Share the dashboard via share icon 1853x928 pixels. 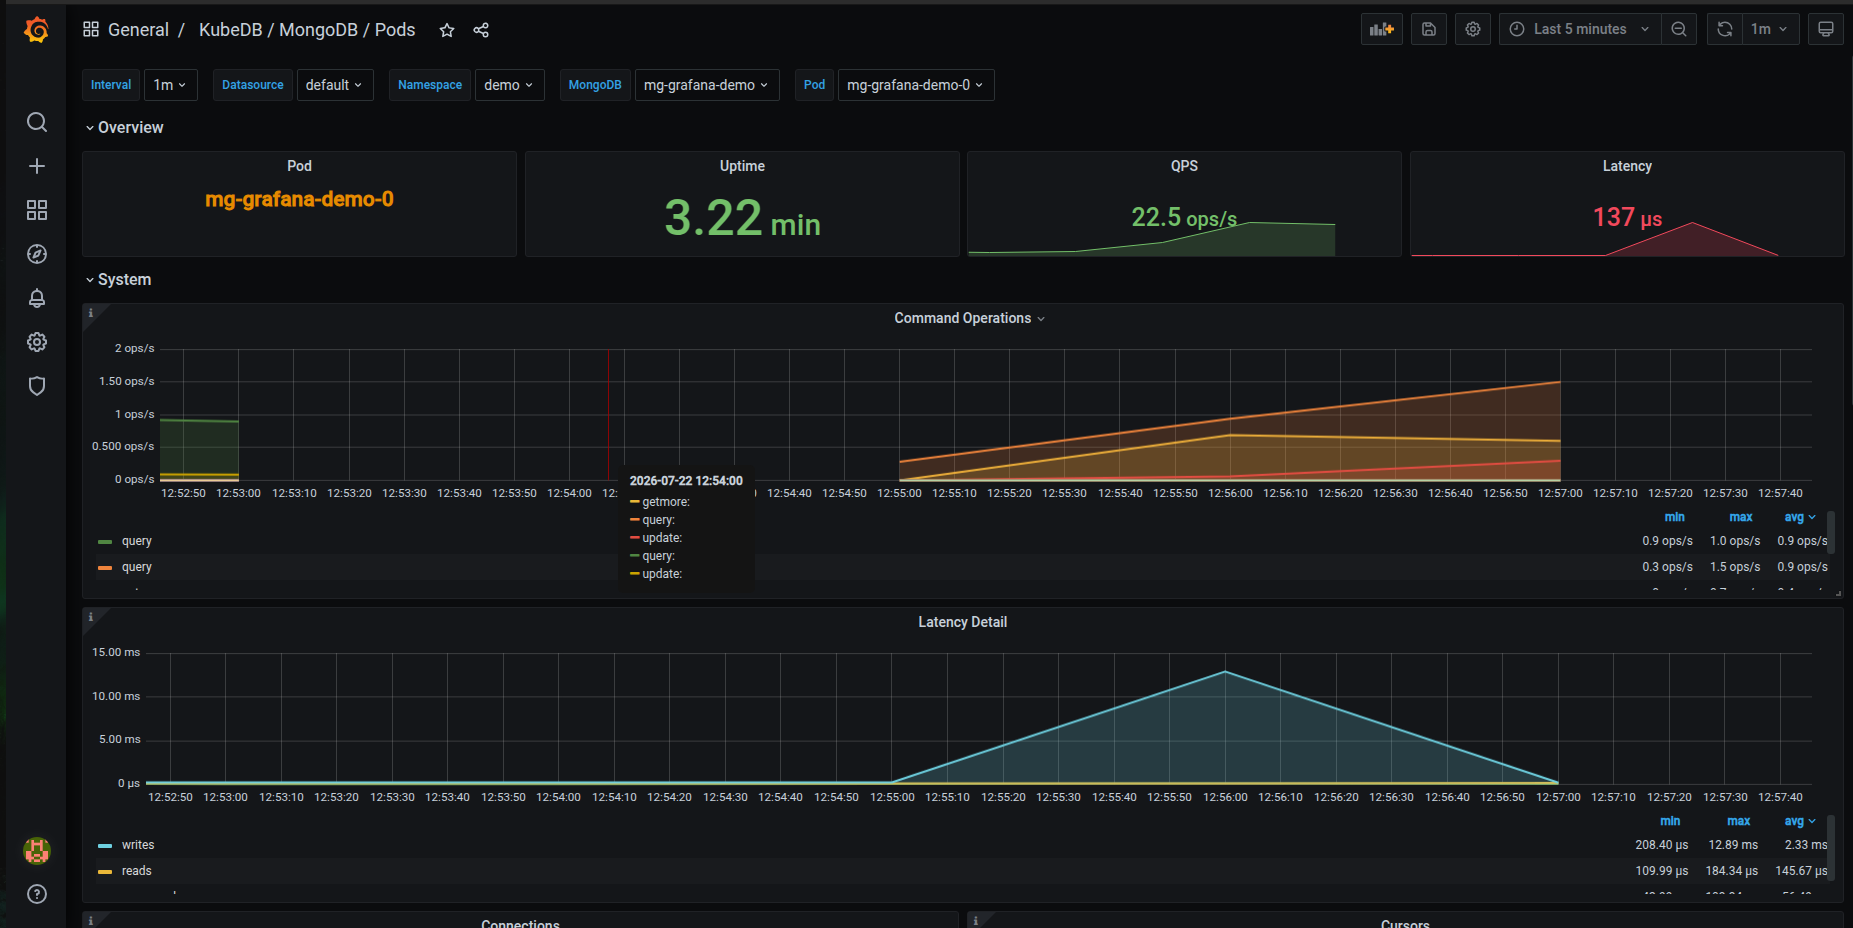481,30
